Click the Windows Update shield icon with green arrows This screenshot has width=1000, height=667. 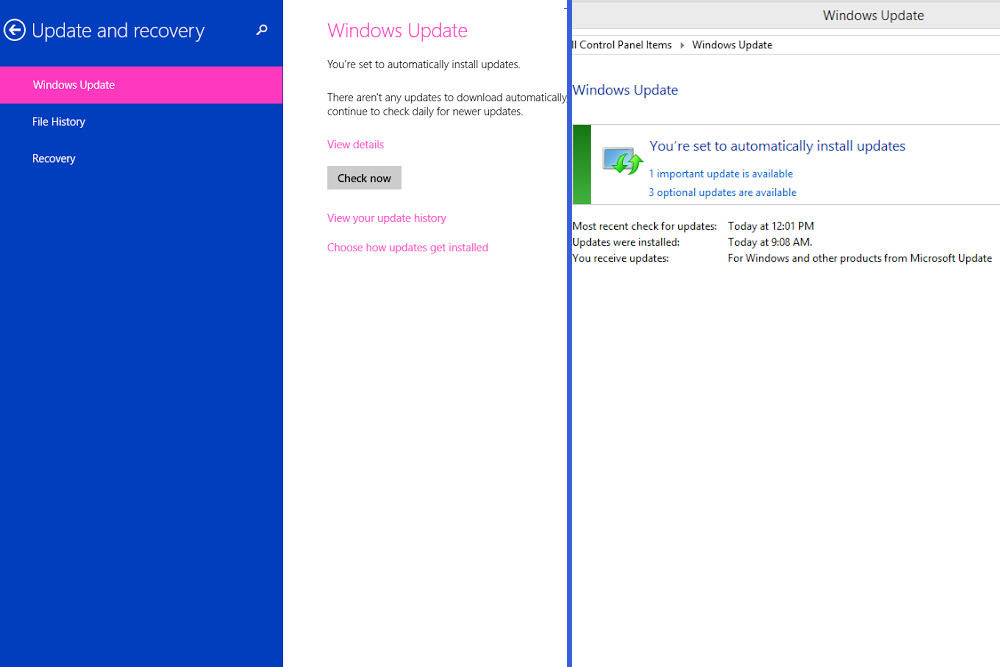pos(622,161)
